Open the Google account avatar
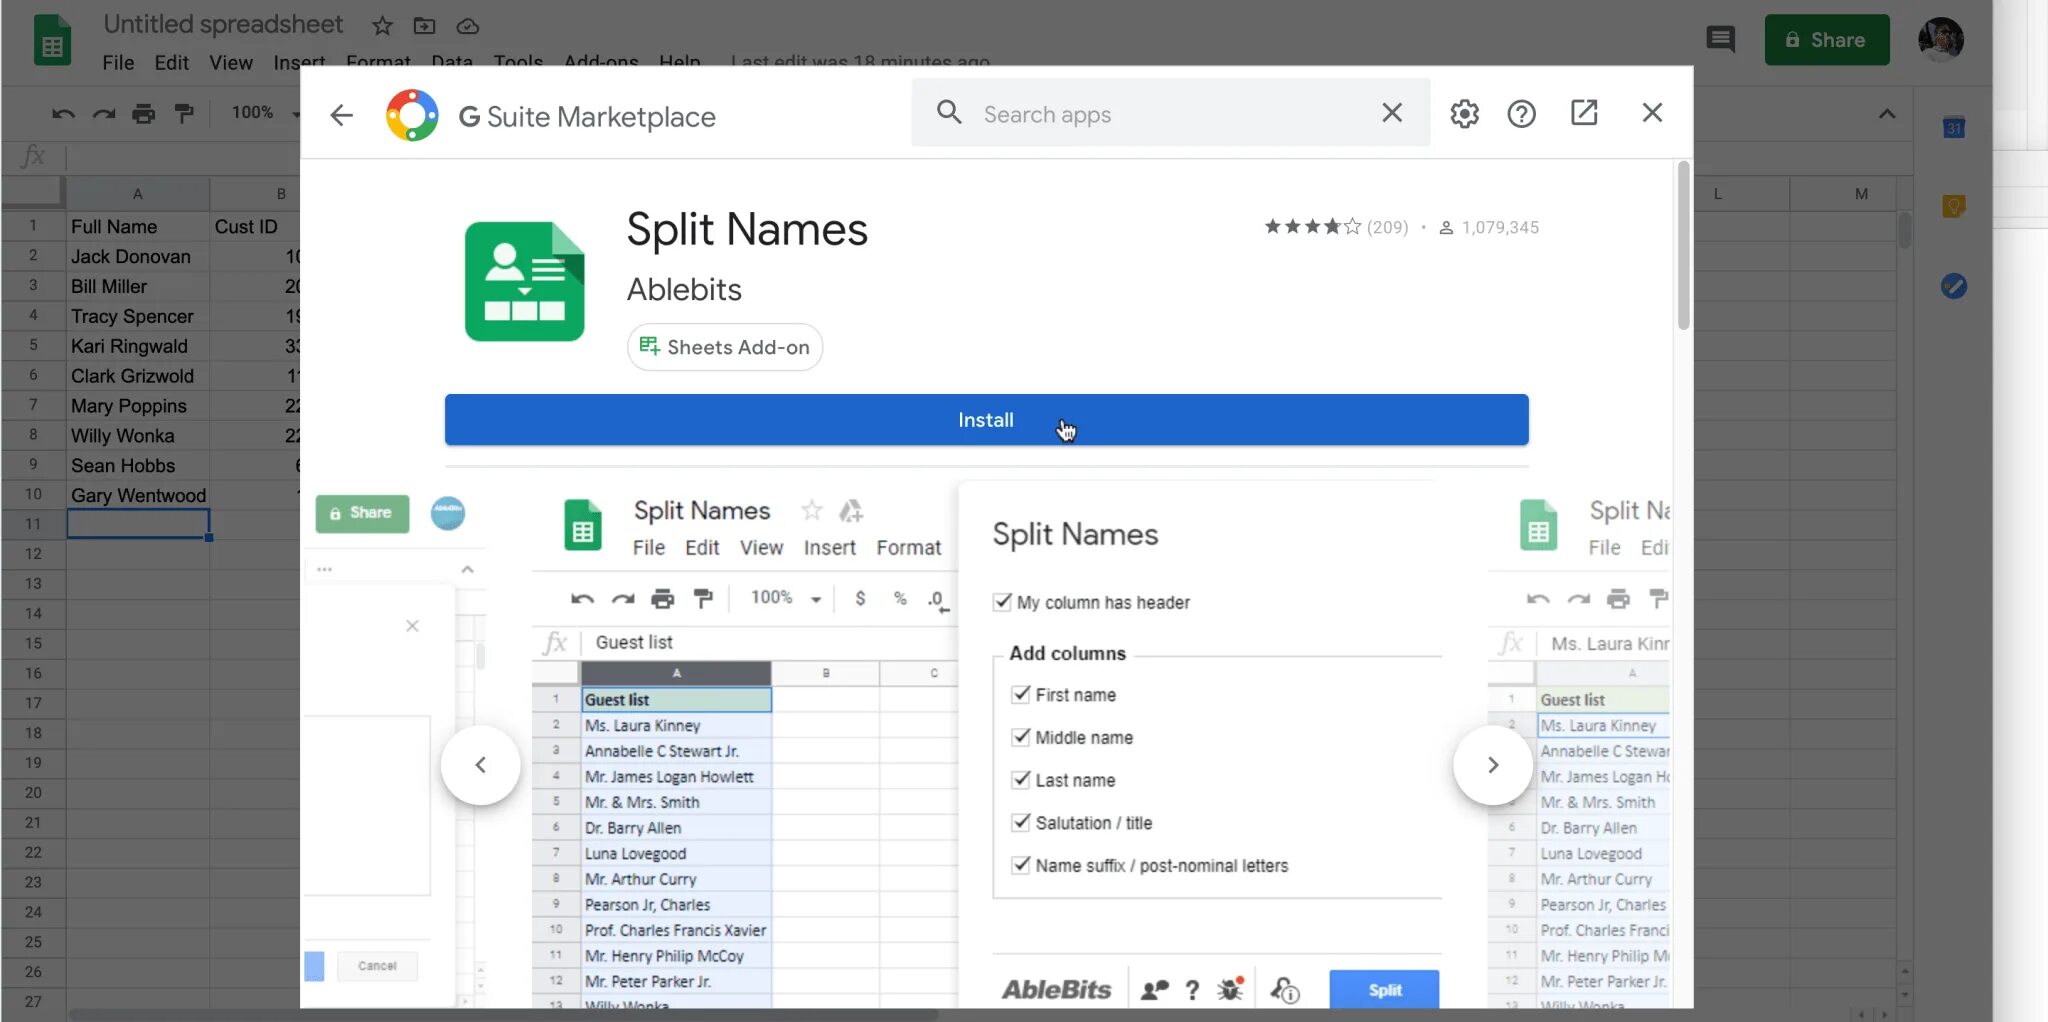Viewport: 2048px width, 1022px height. [1941, 39]
